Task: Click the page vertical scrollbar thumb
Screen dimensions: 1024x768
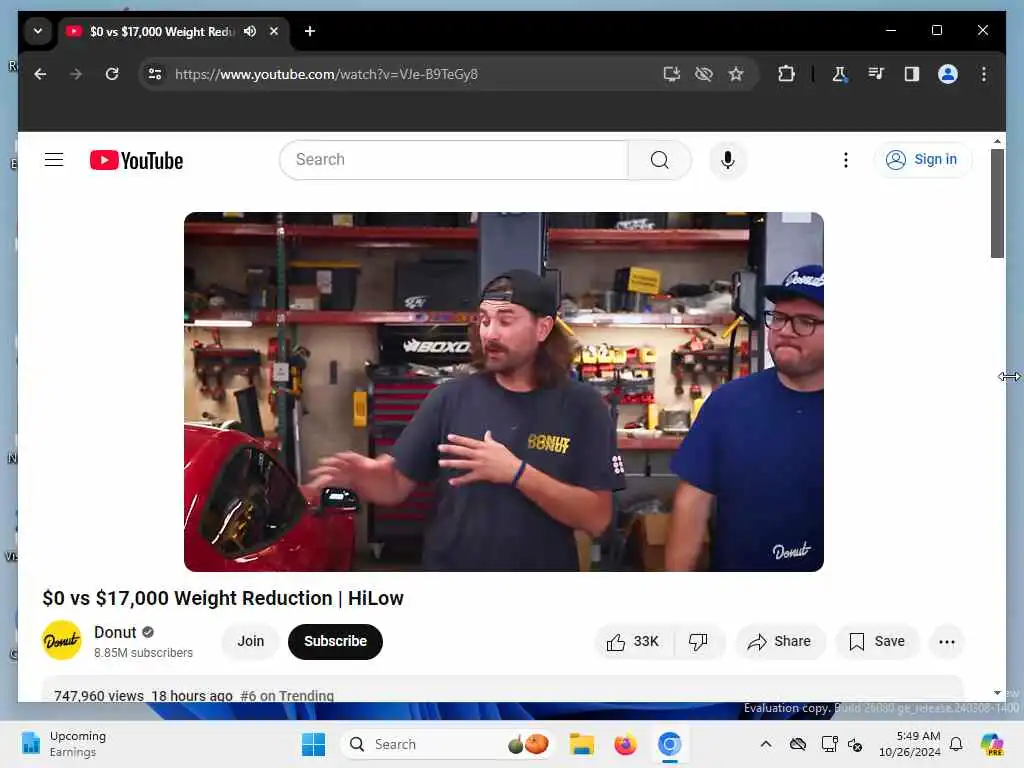Action: click(x=997, y=203)
